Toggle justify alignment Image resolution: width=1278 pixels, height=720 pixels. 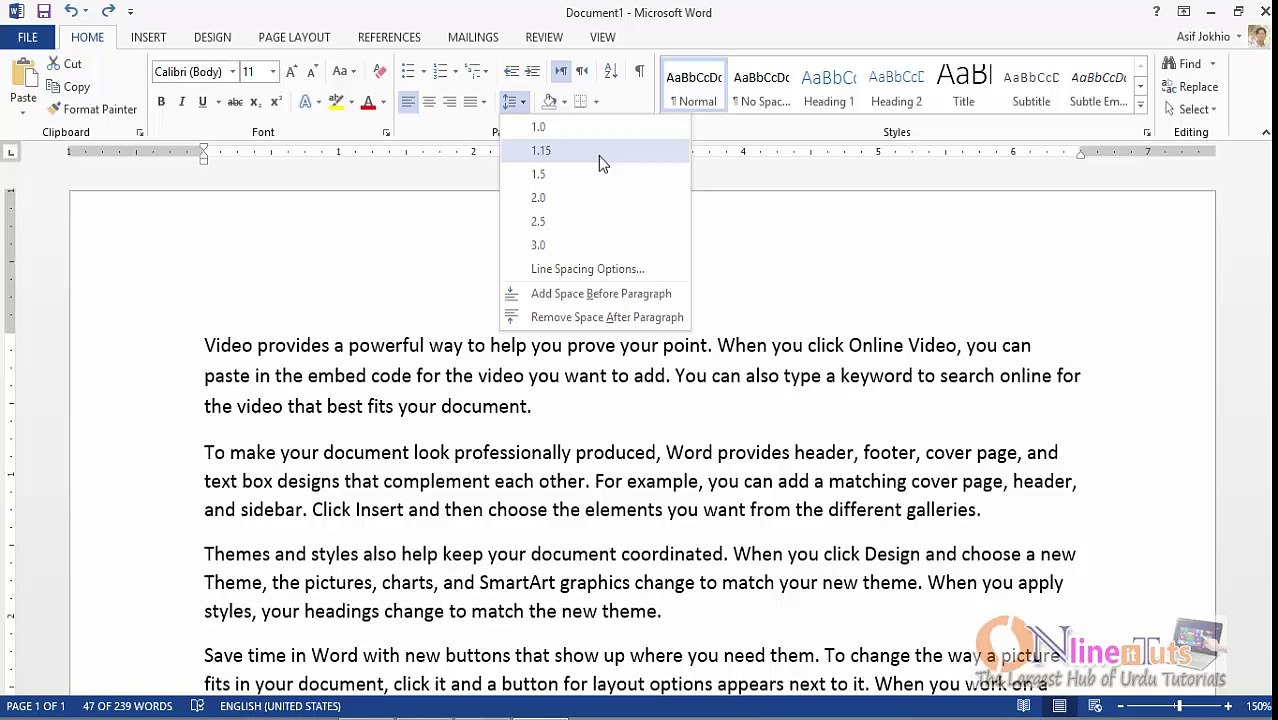coord(470,102)
